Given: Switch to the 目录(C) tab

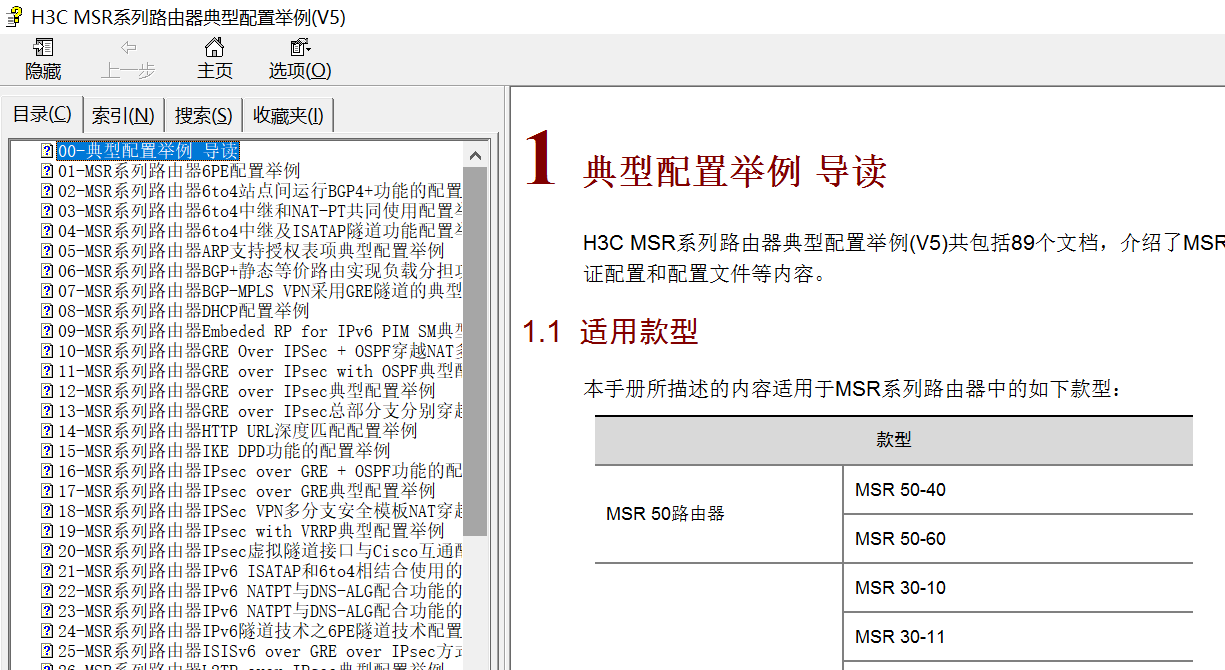Looking at the screenshot, I should point(41,115).
